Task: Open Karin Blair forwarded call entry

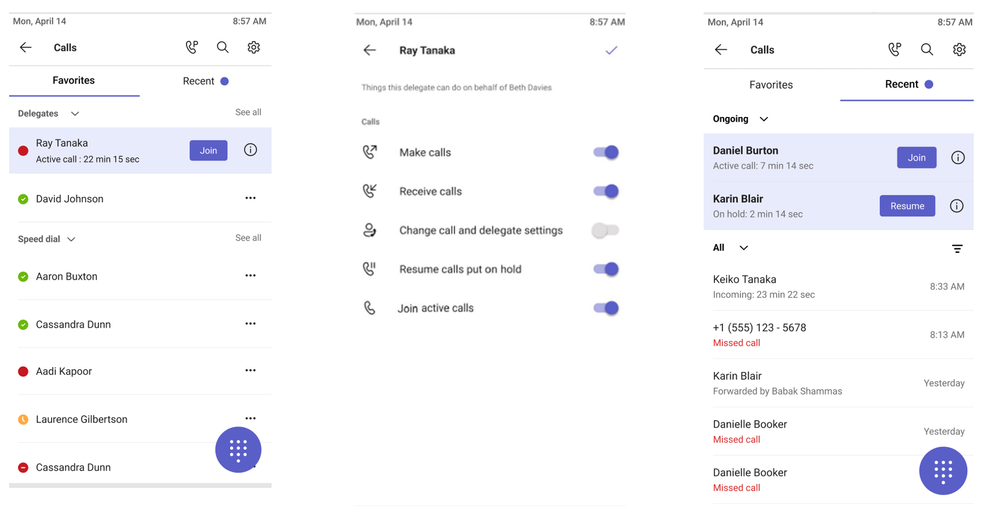Action: [839, 383]
